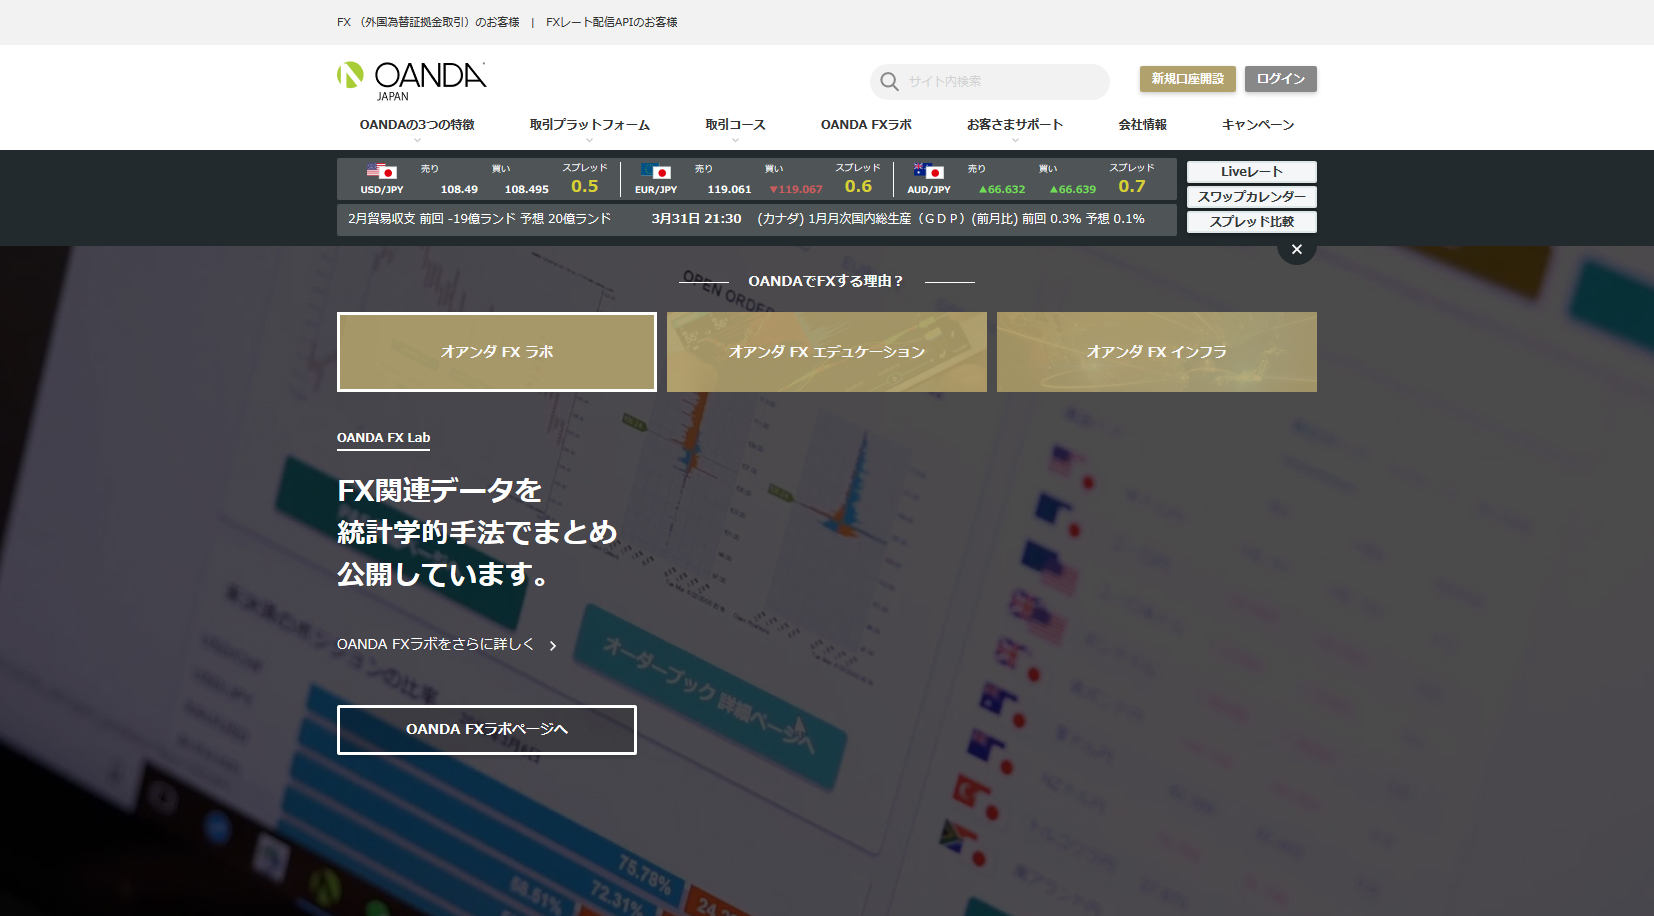The width and height of the screenshot is (1654, 916).
Task: Open 会社情報 nav item
Action: (1143, 125)
